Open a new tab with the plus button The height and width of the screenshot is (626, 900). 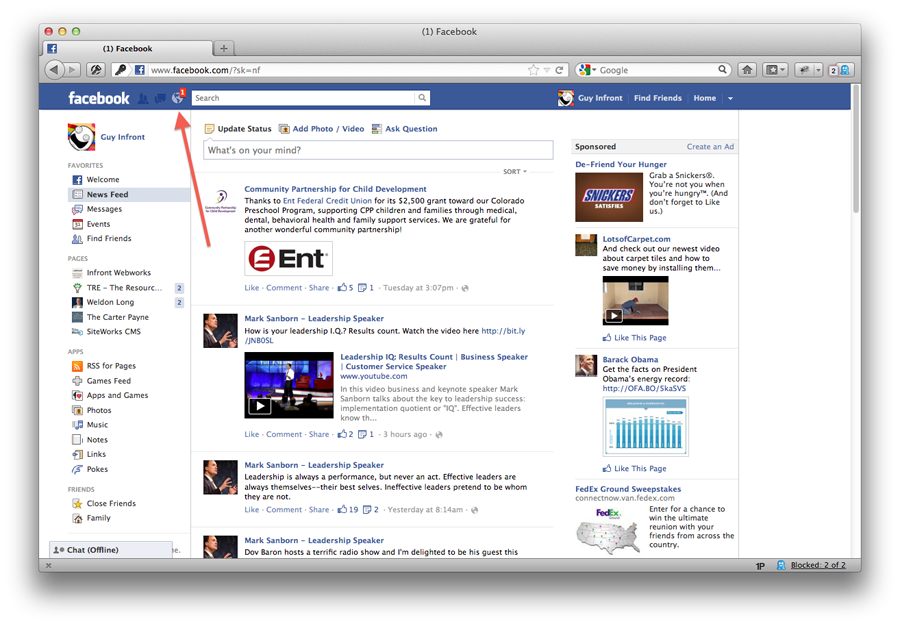coord(224,49)
